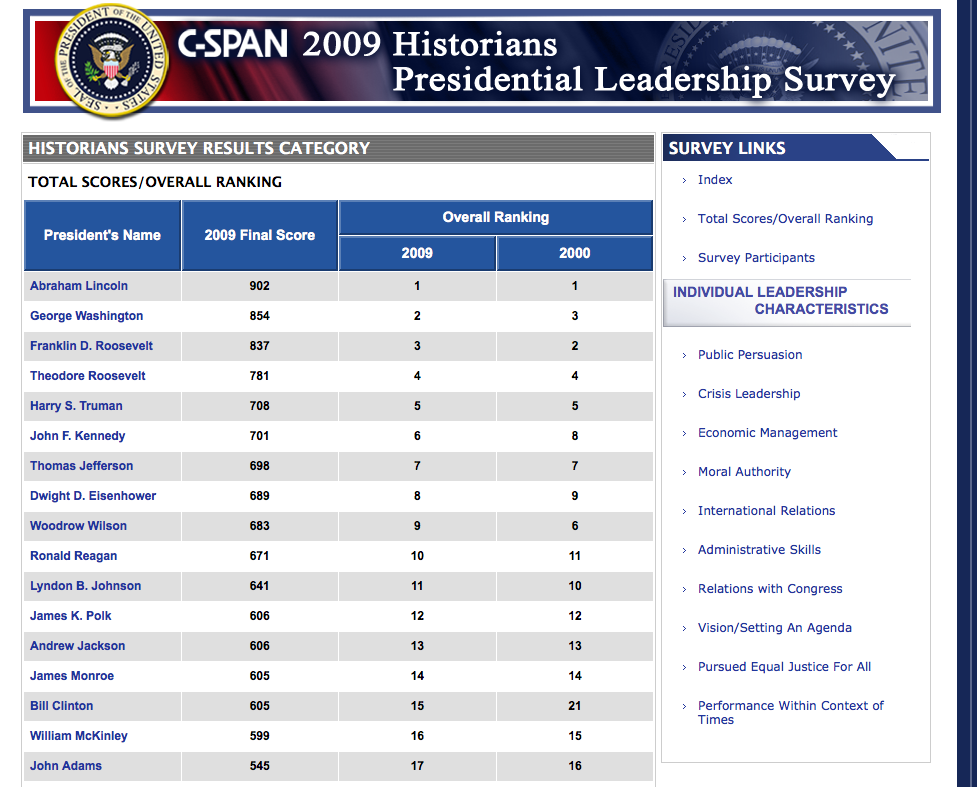Open James K. Polk entry

click(x=70, y=616)
